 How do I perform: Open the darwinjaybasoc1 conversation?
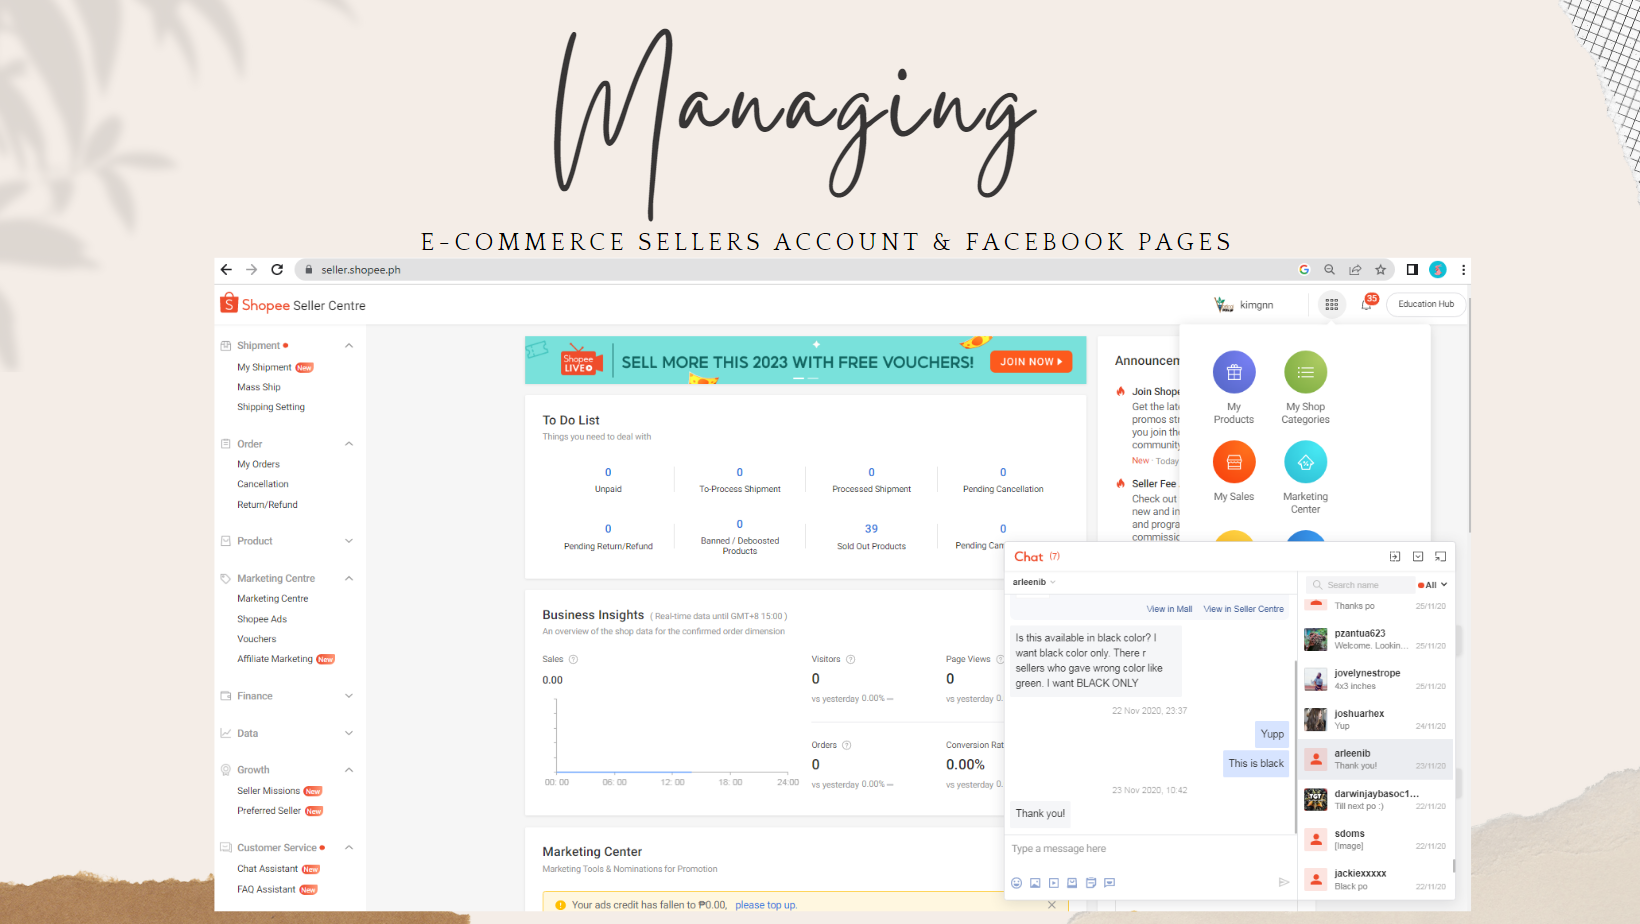pos(1377,799)
